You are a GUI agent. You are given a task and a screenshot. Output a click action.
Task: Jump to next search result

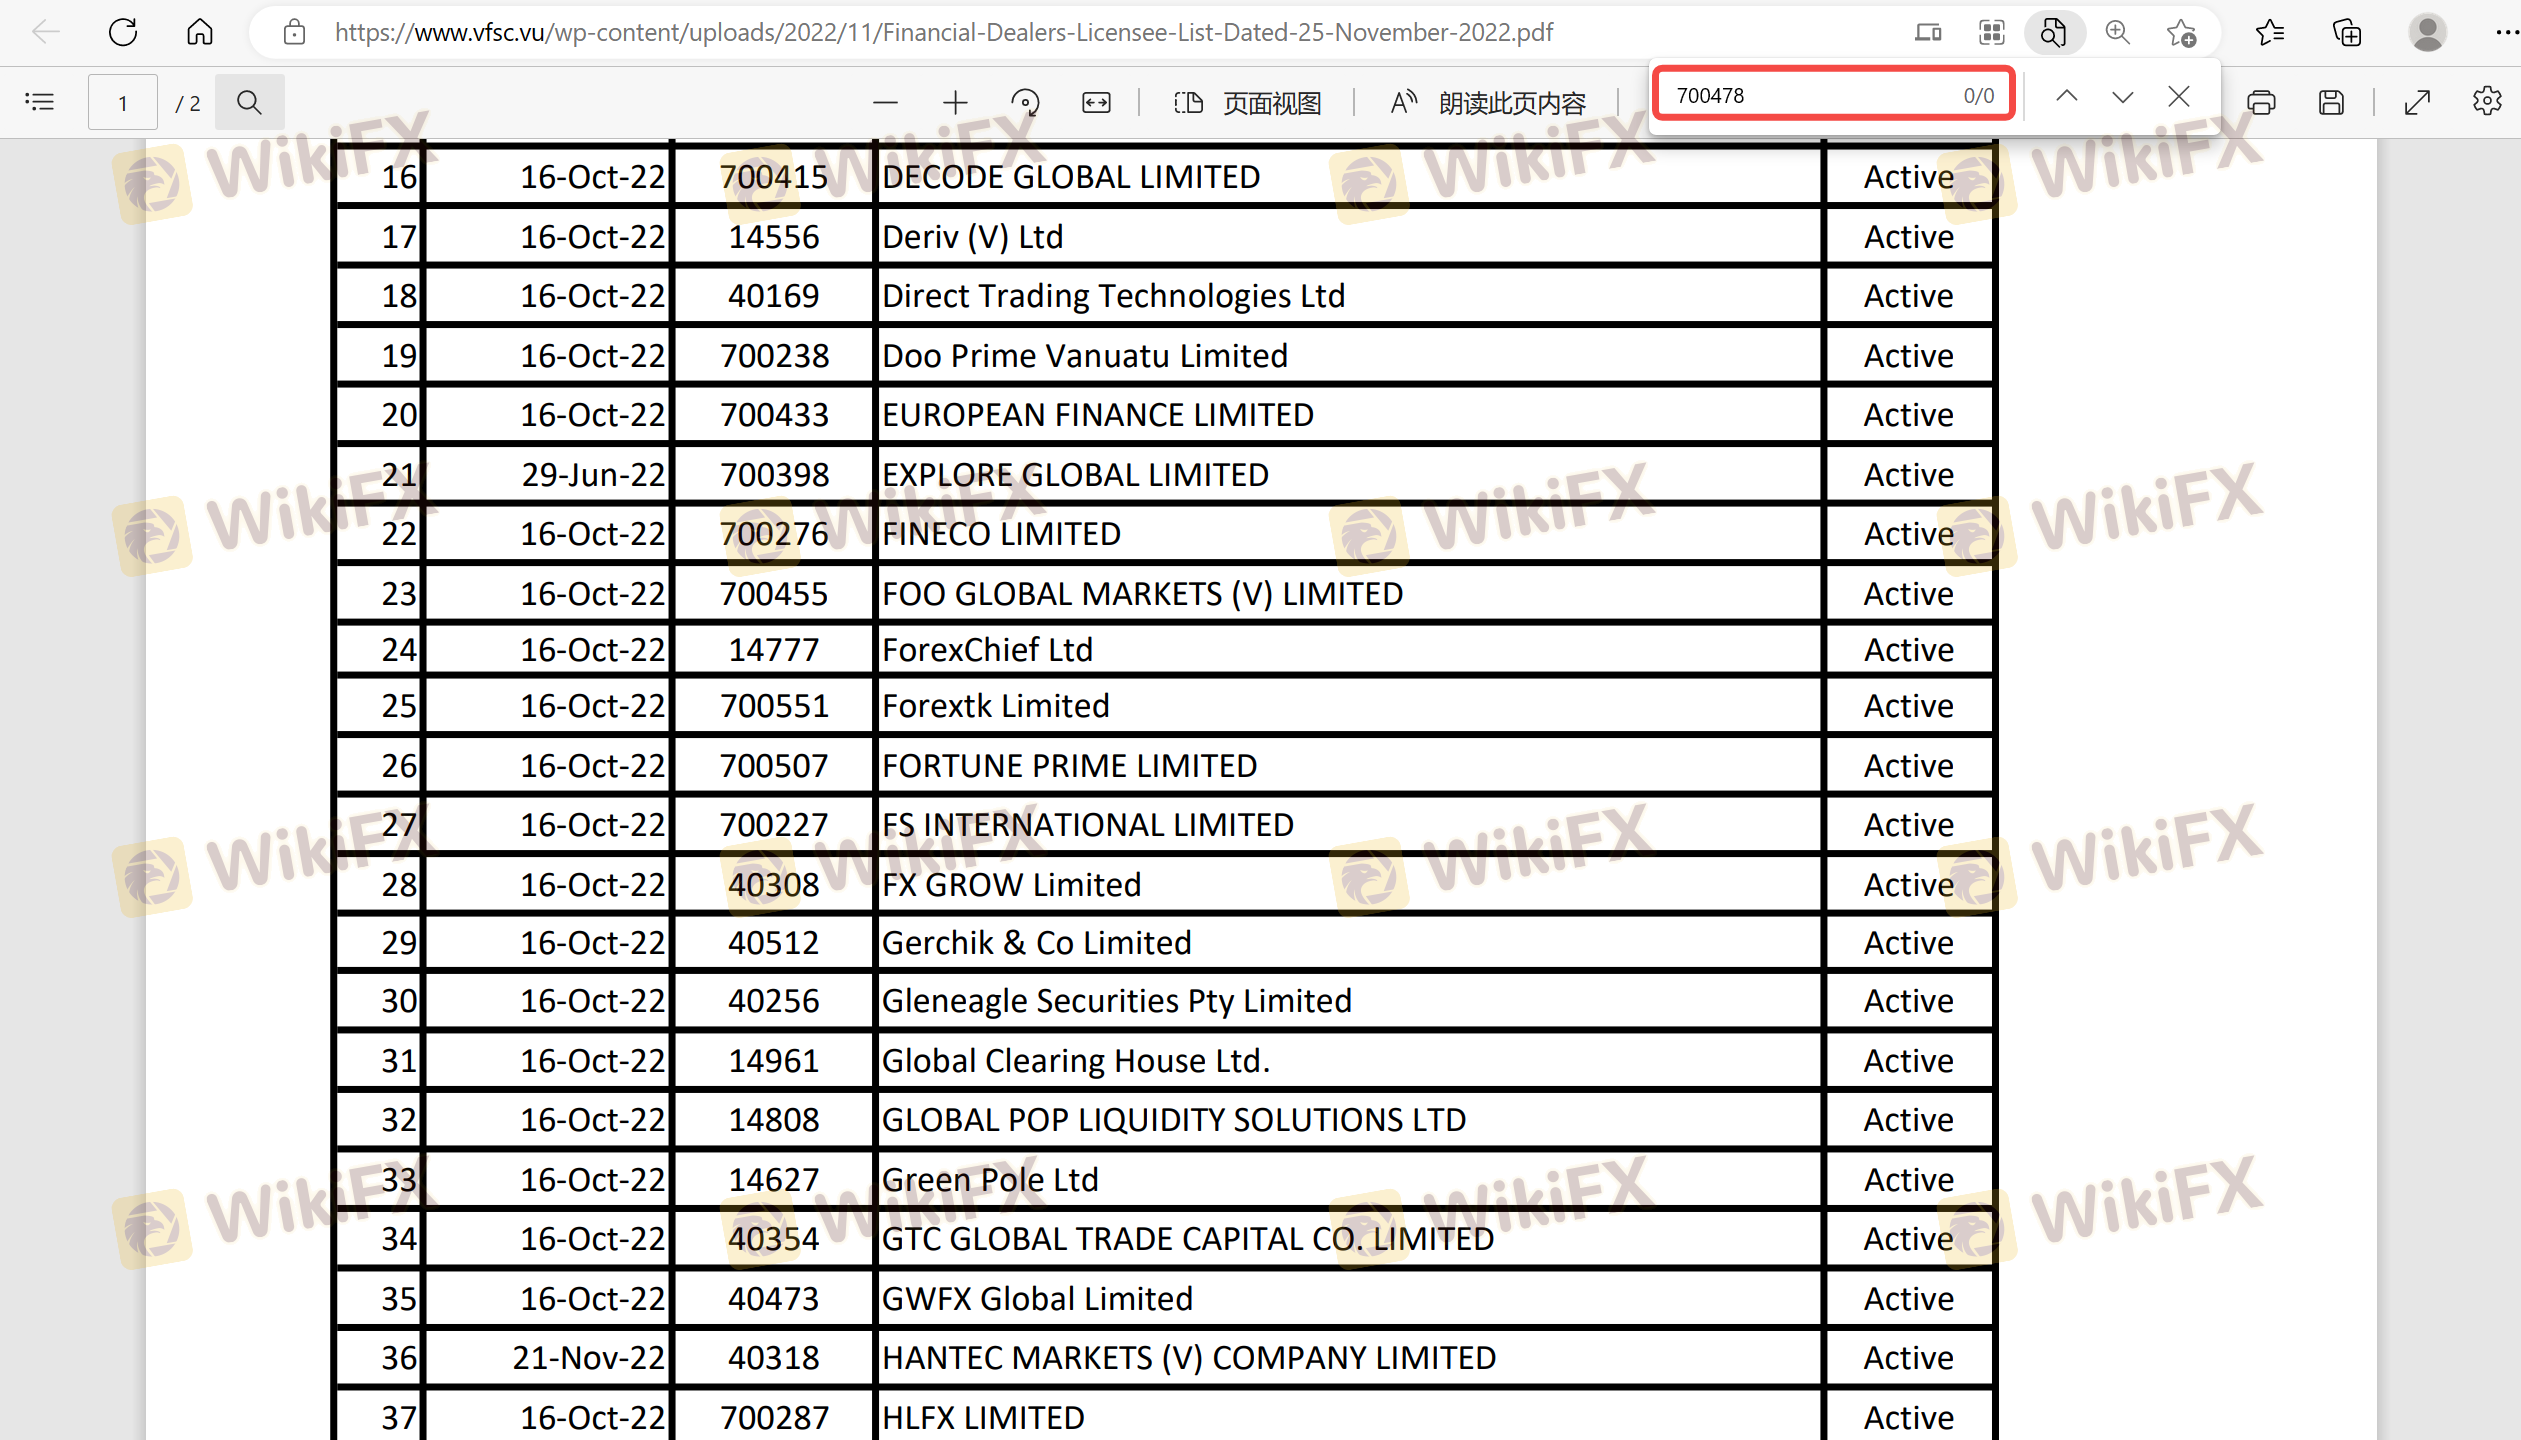coord(2122,96)
